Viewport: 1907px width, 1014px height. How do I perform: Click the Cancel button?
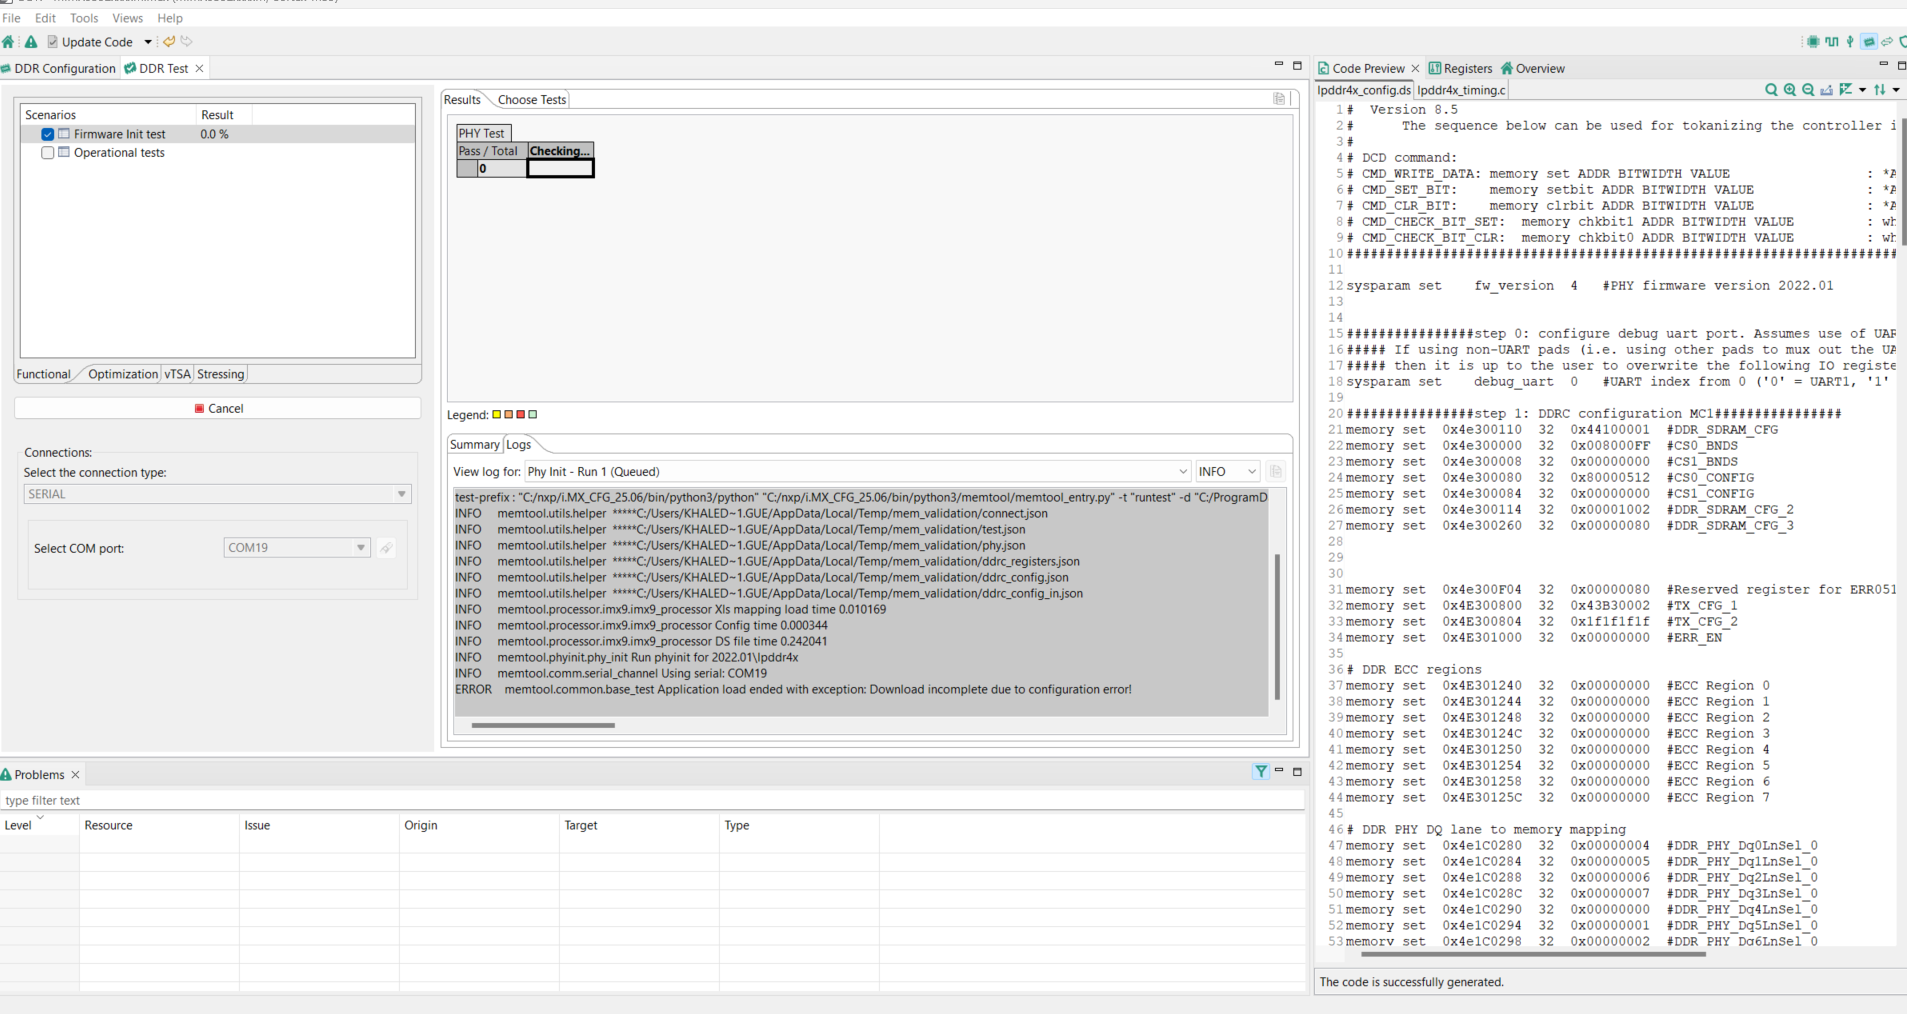(x=218, y=408)
